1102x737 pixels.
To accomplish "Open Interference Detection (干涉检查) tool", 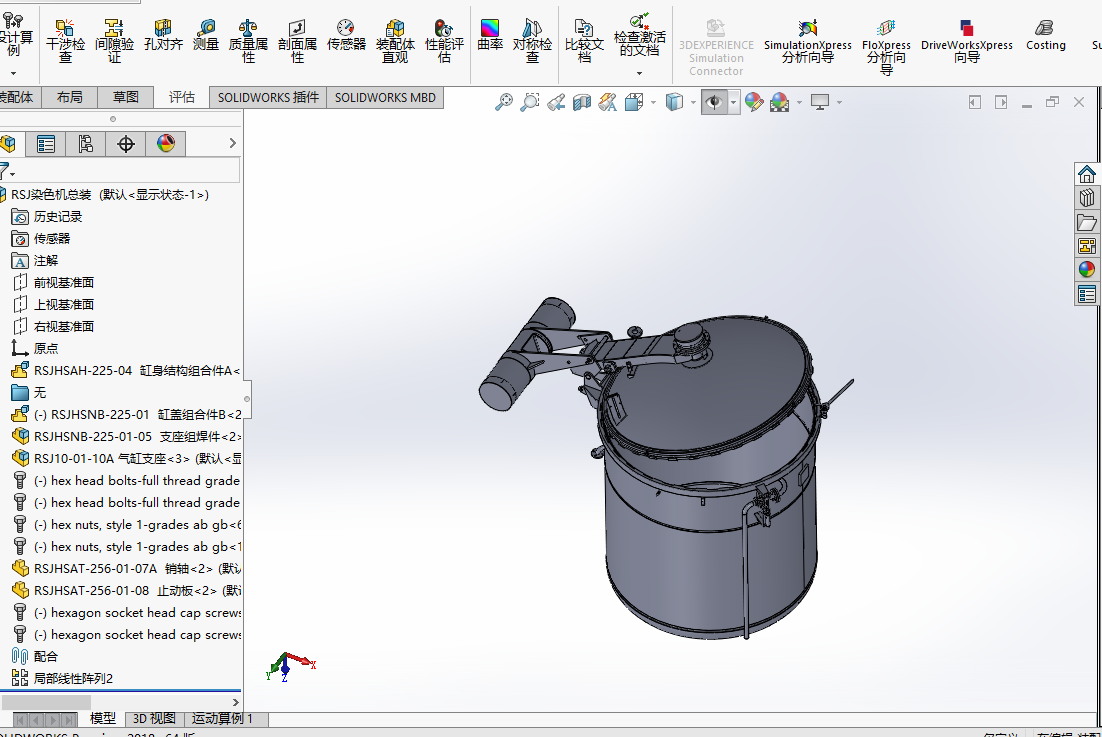I will tap(65, 41).
